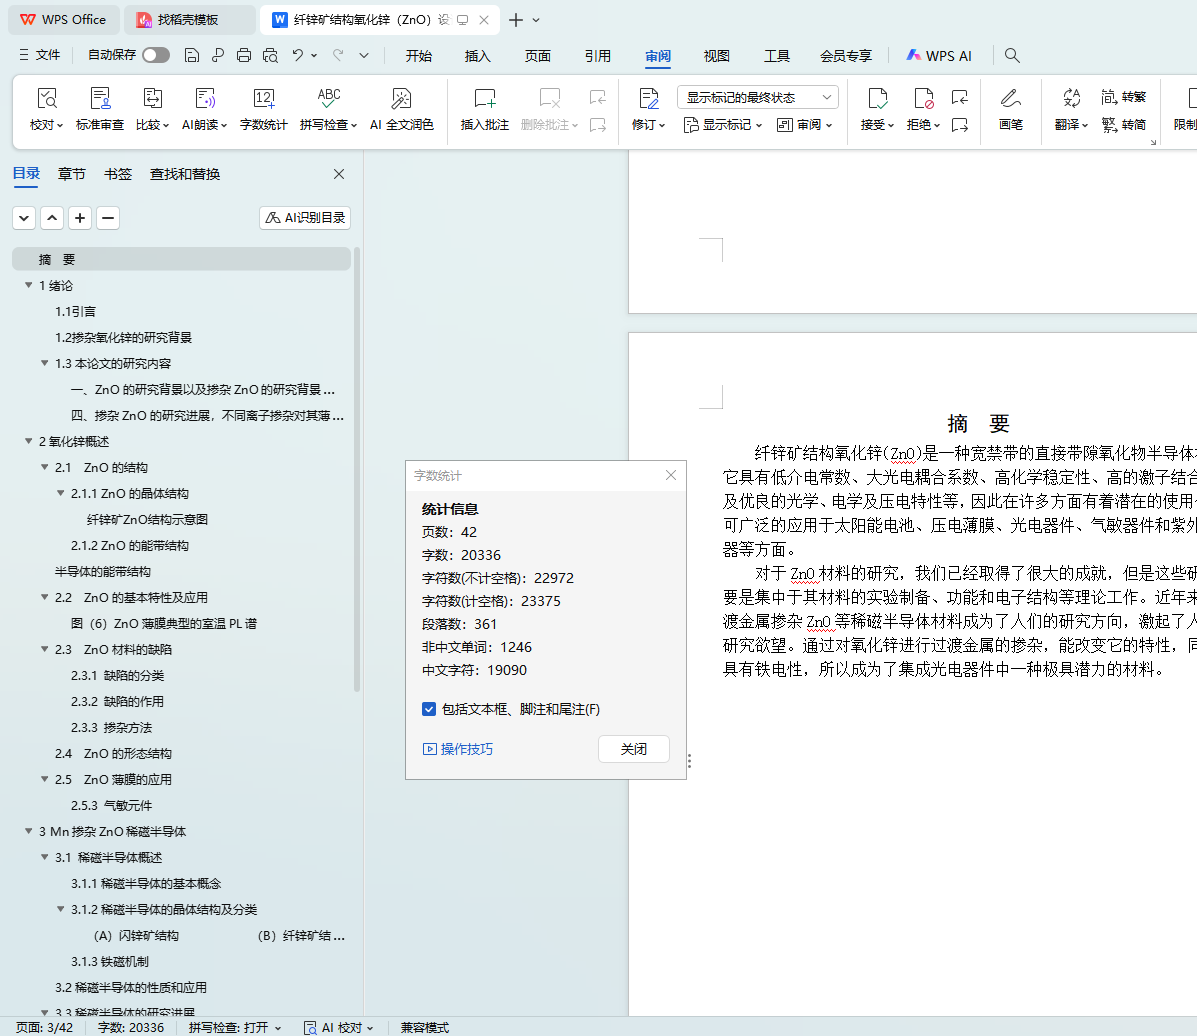The width and height of the screenshot is (1197, 1036).
Task: Open the 操作技巧 tips link
Action: [x=458, y=749]
